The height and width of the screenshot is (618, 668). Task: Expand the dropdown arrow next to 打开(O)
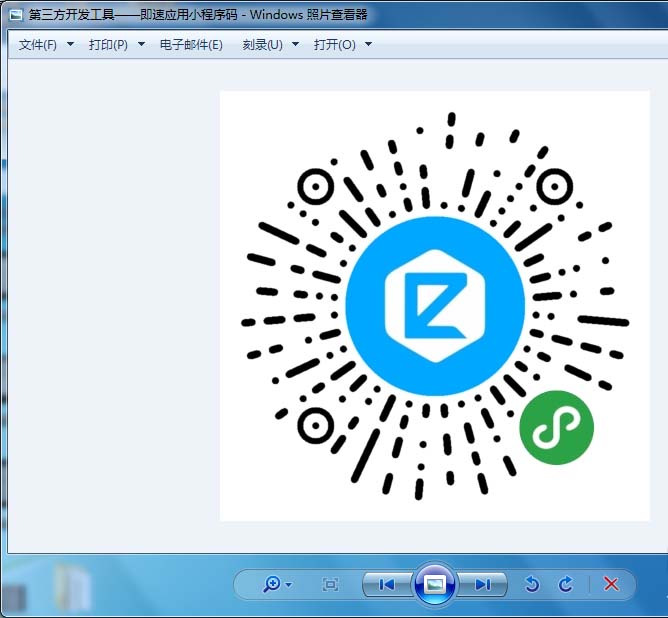[369, 44]
